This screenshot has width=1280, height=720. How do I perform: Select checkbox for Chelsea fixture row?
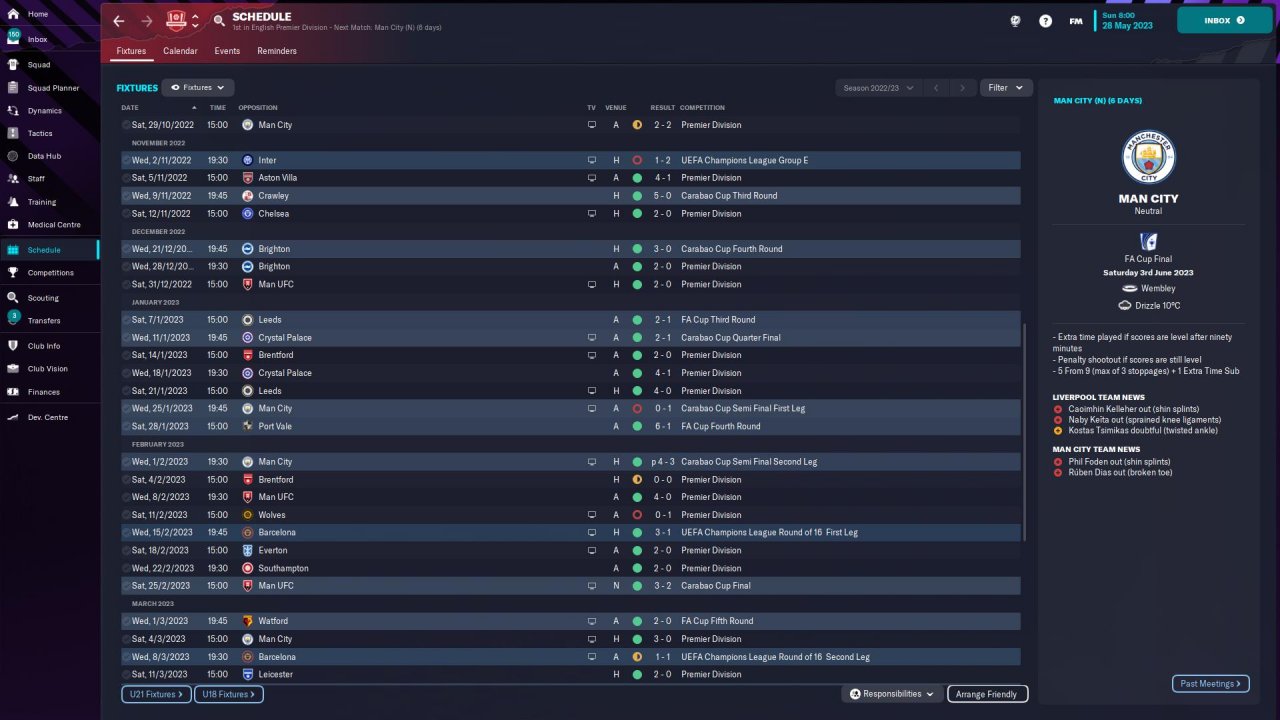pos(127,214)
